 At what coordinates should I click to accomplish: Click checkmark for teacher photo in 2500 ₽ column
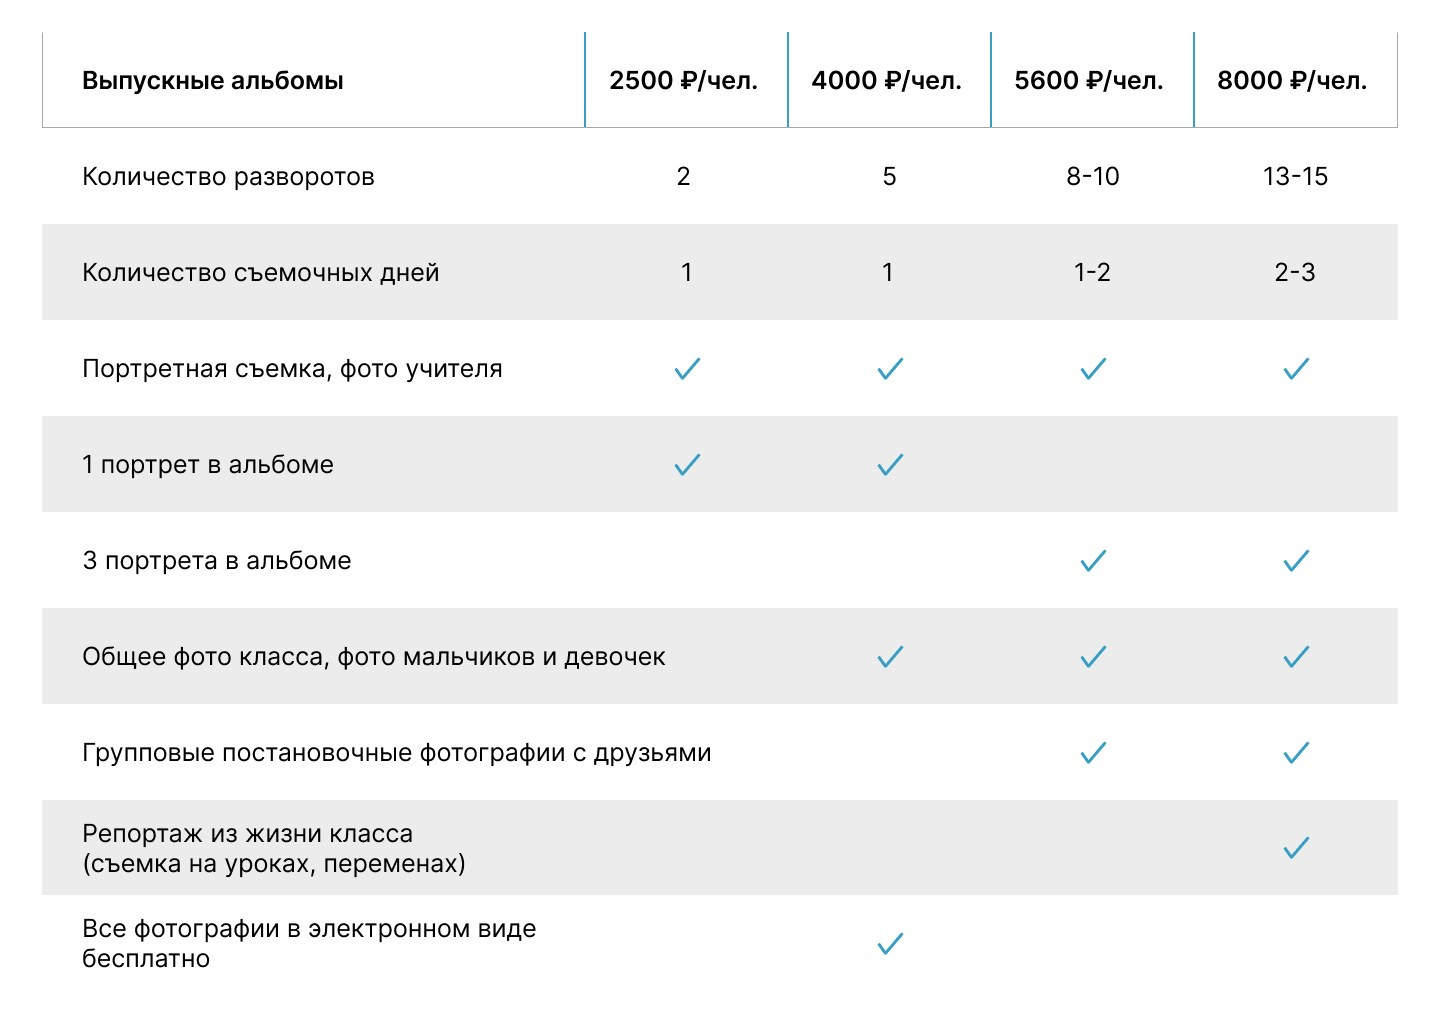687,369
